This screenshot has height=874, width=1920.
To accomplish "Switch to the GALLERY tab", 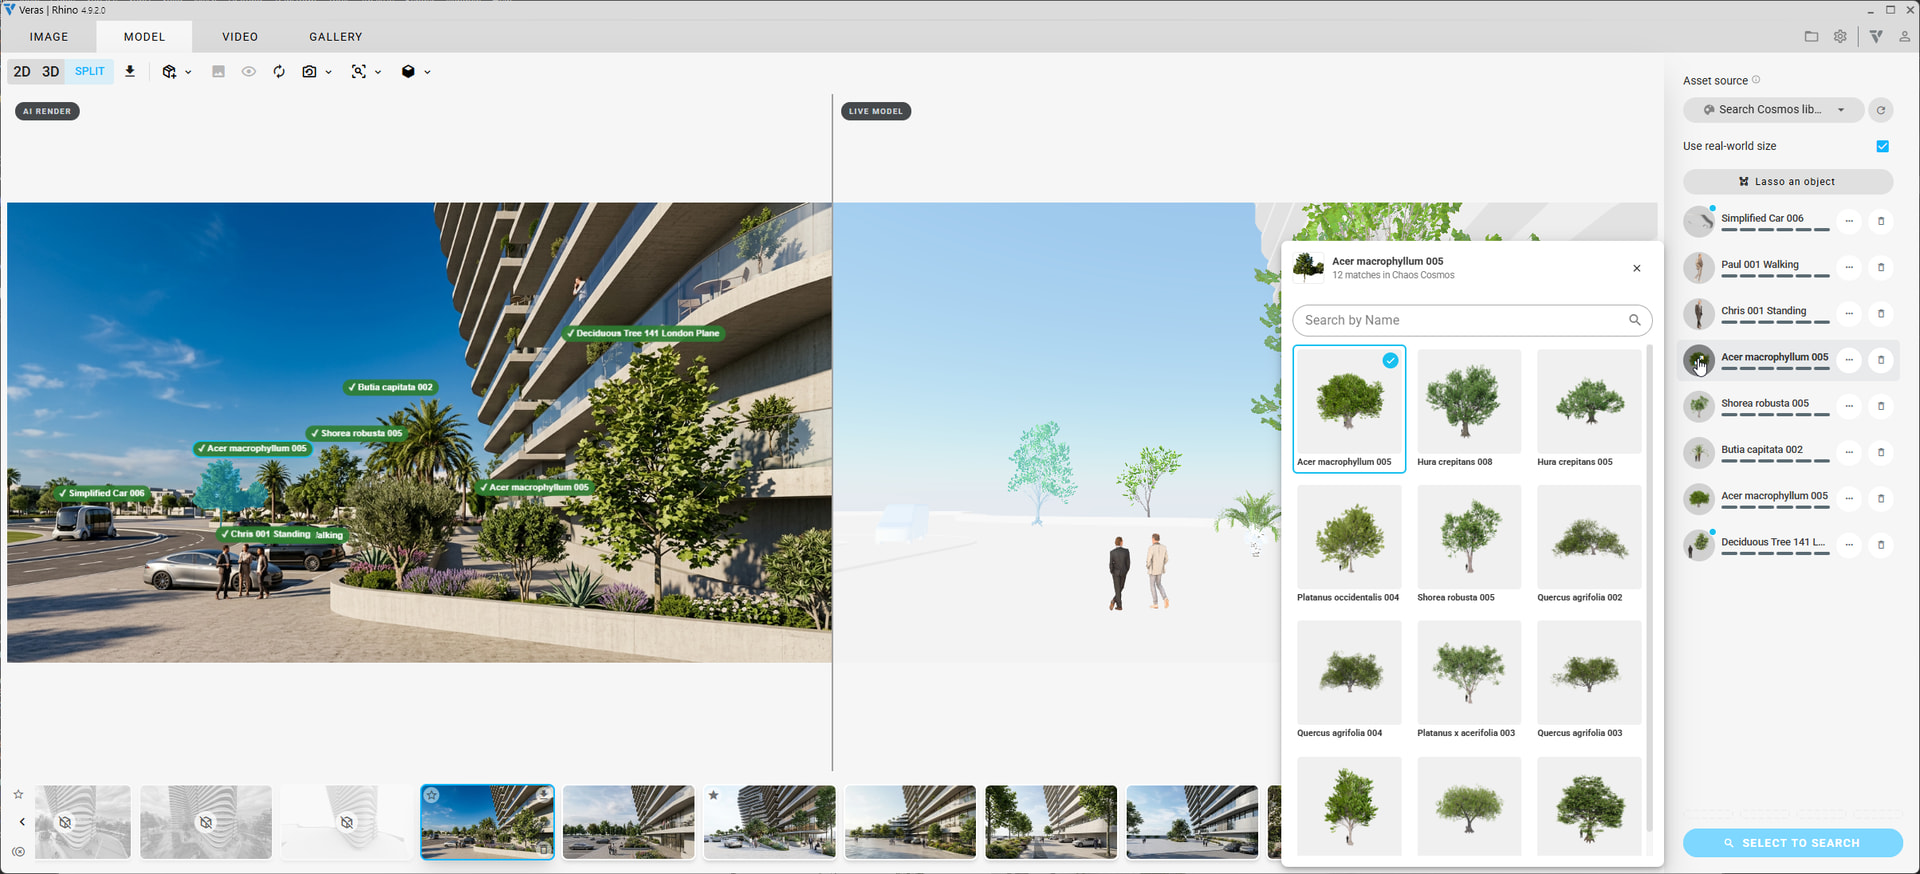I will point(336,37).
